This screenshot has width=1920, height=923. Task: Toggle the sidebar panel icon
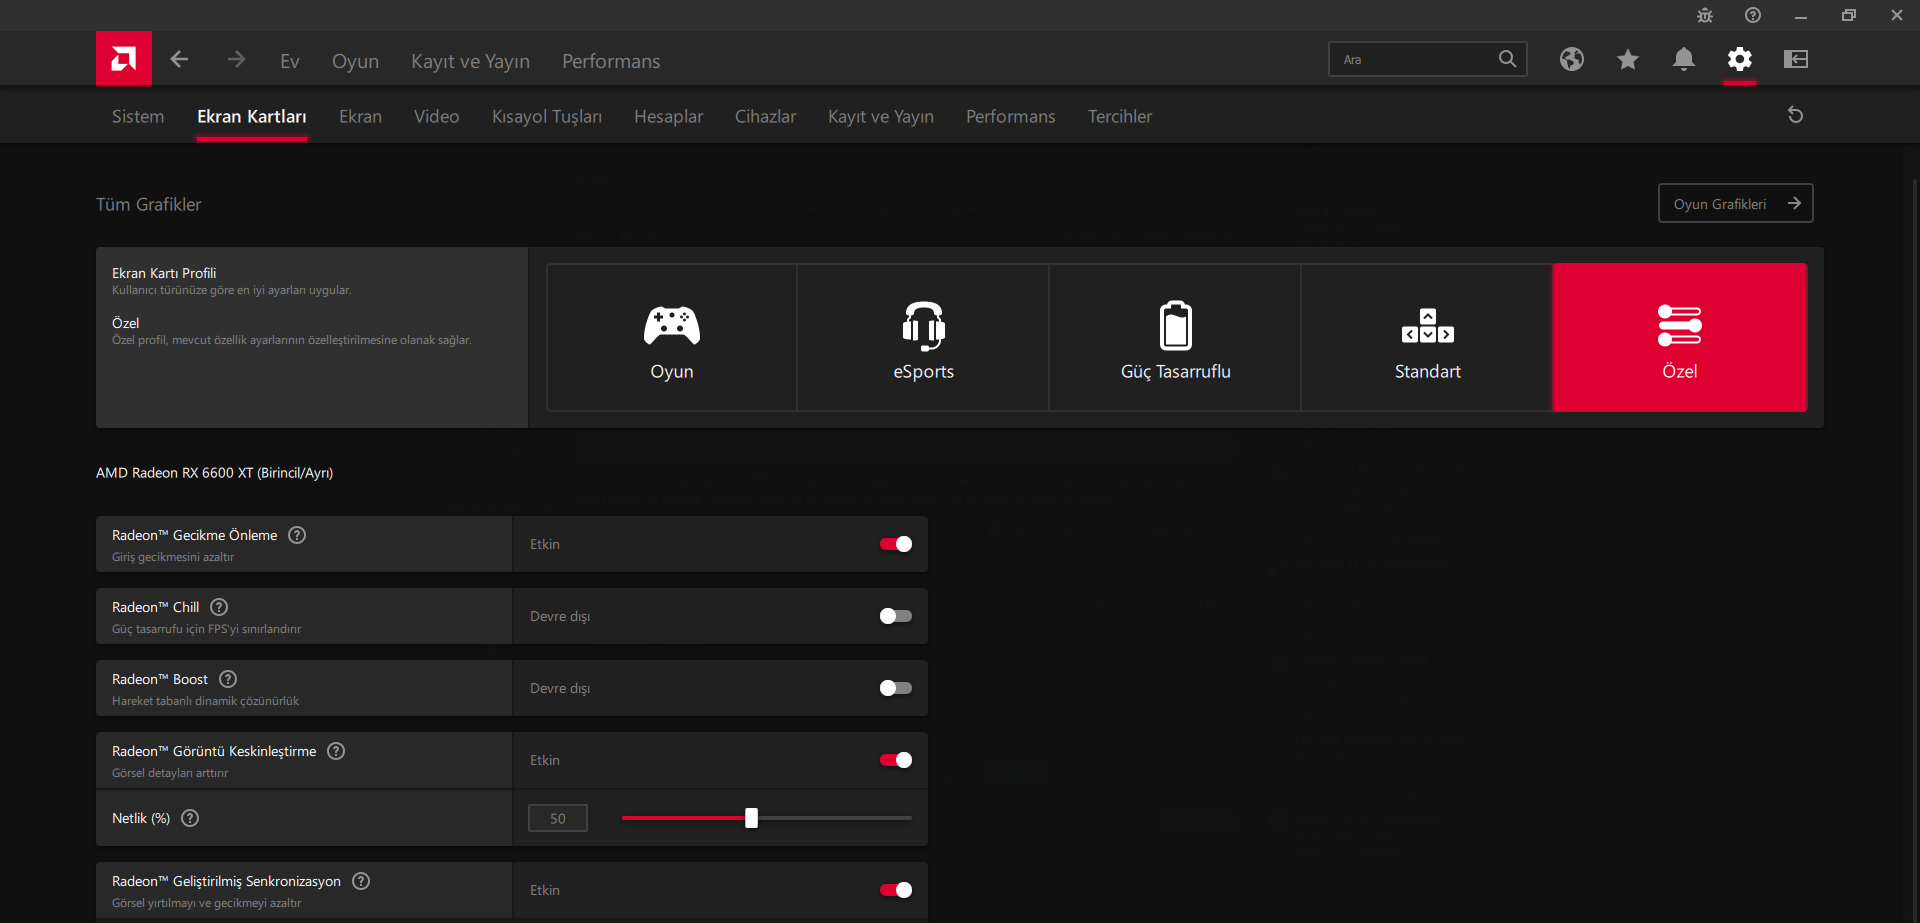pos(1796,59)
